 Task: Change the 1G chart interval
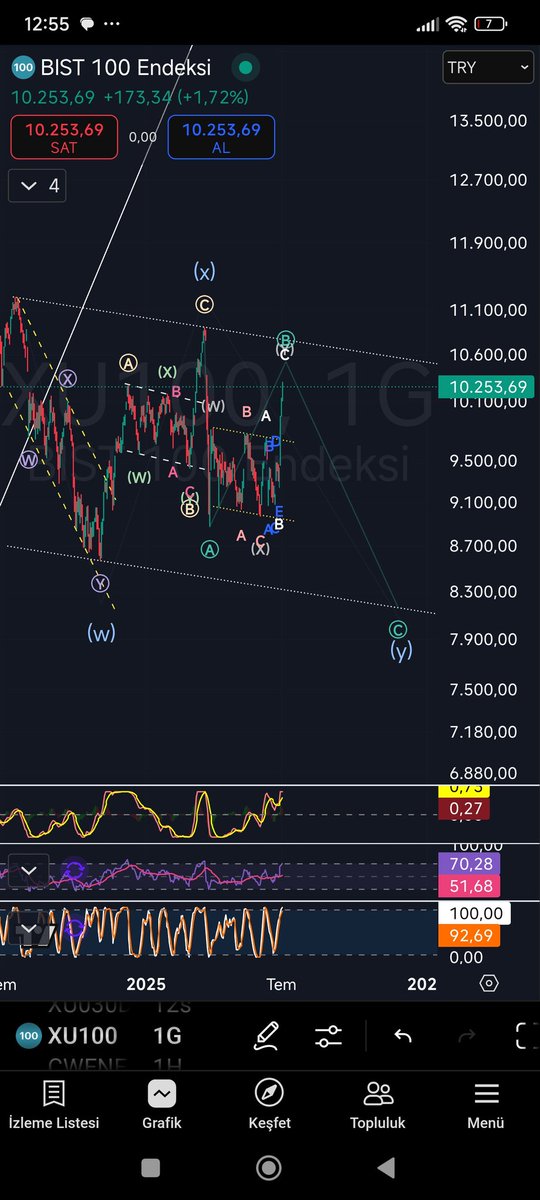(167, 1036)
